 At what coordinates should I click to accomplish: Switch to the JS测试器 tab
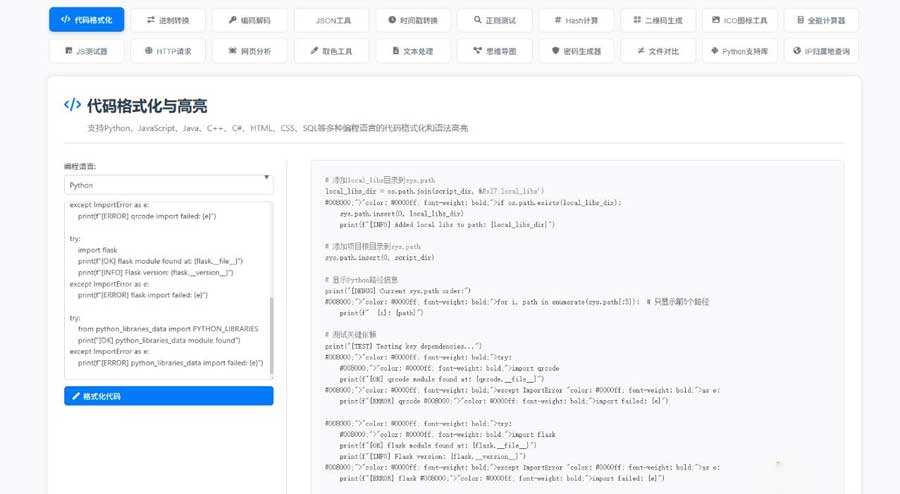86,51
